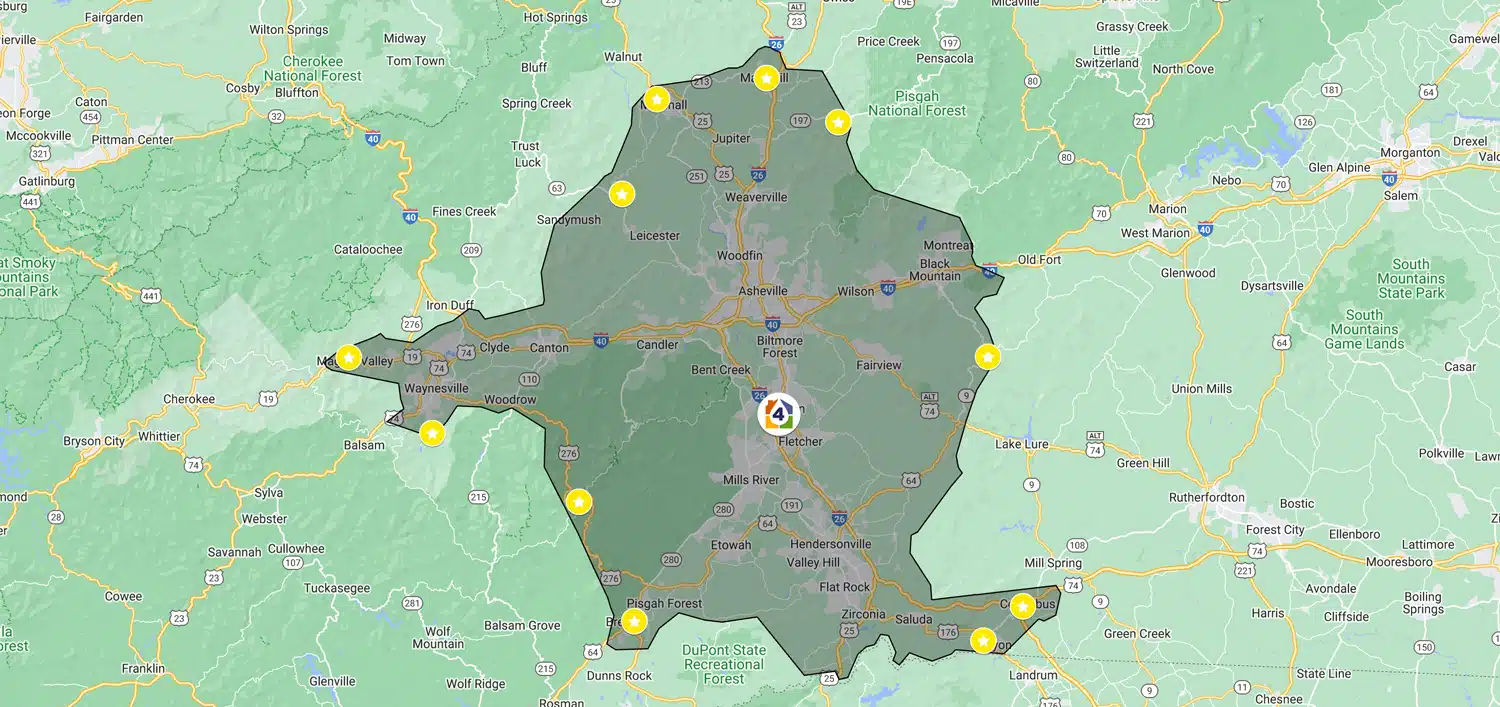This screenshot has width=1500, height=707.
Task: Select the South Mountains State Park label
Action: click(1411, 279)
